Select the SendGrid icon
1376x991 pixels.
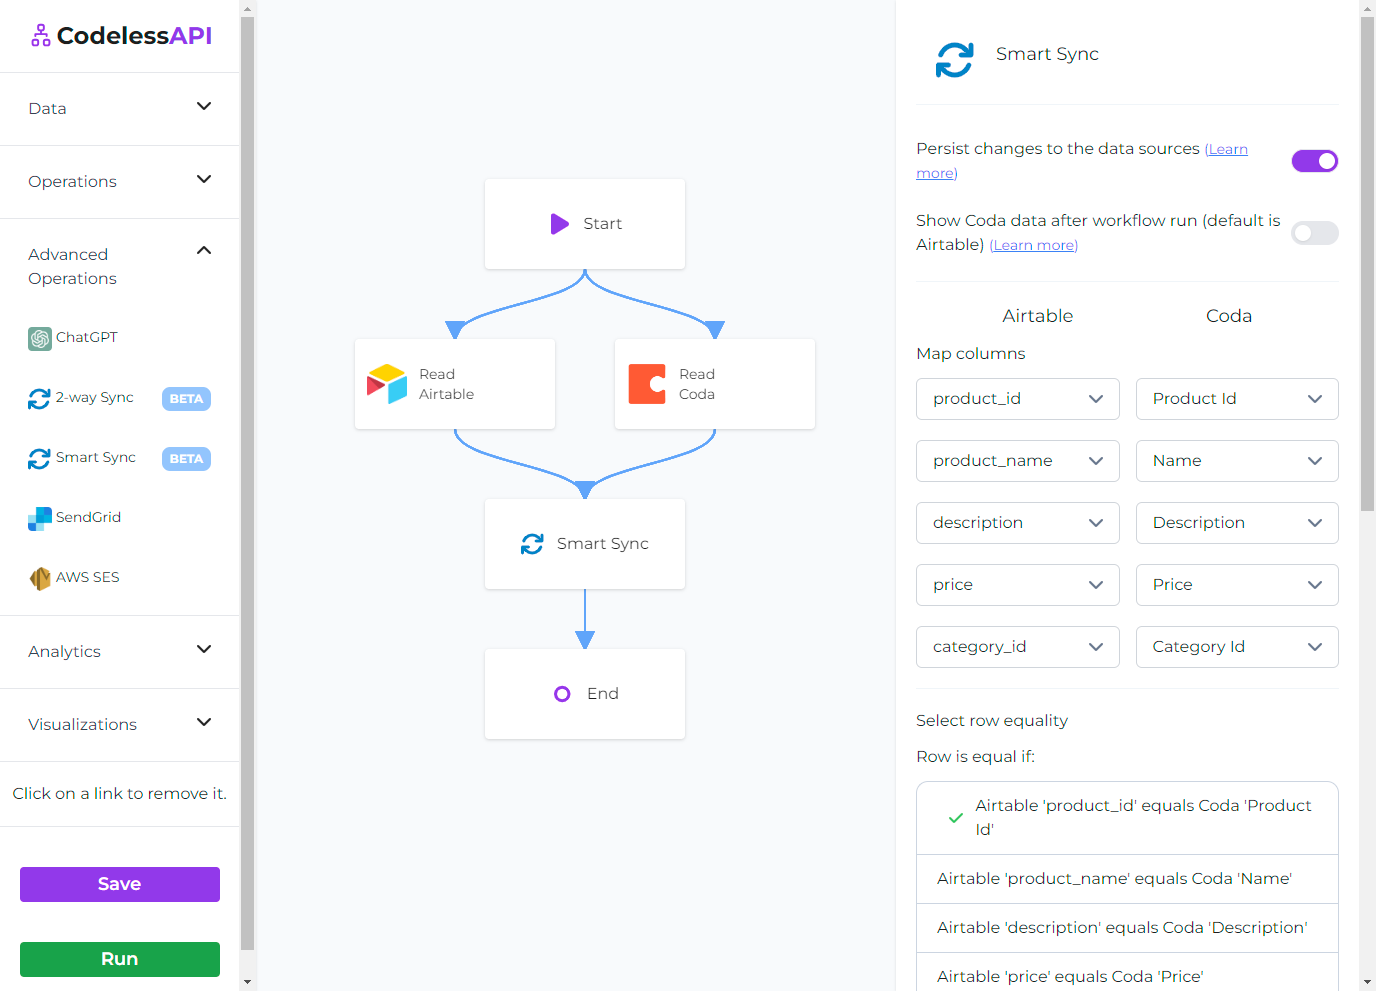(40, 518)
